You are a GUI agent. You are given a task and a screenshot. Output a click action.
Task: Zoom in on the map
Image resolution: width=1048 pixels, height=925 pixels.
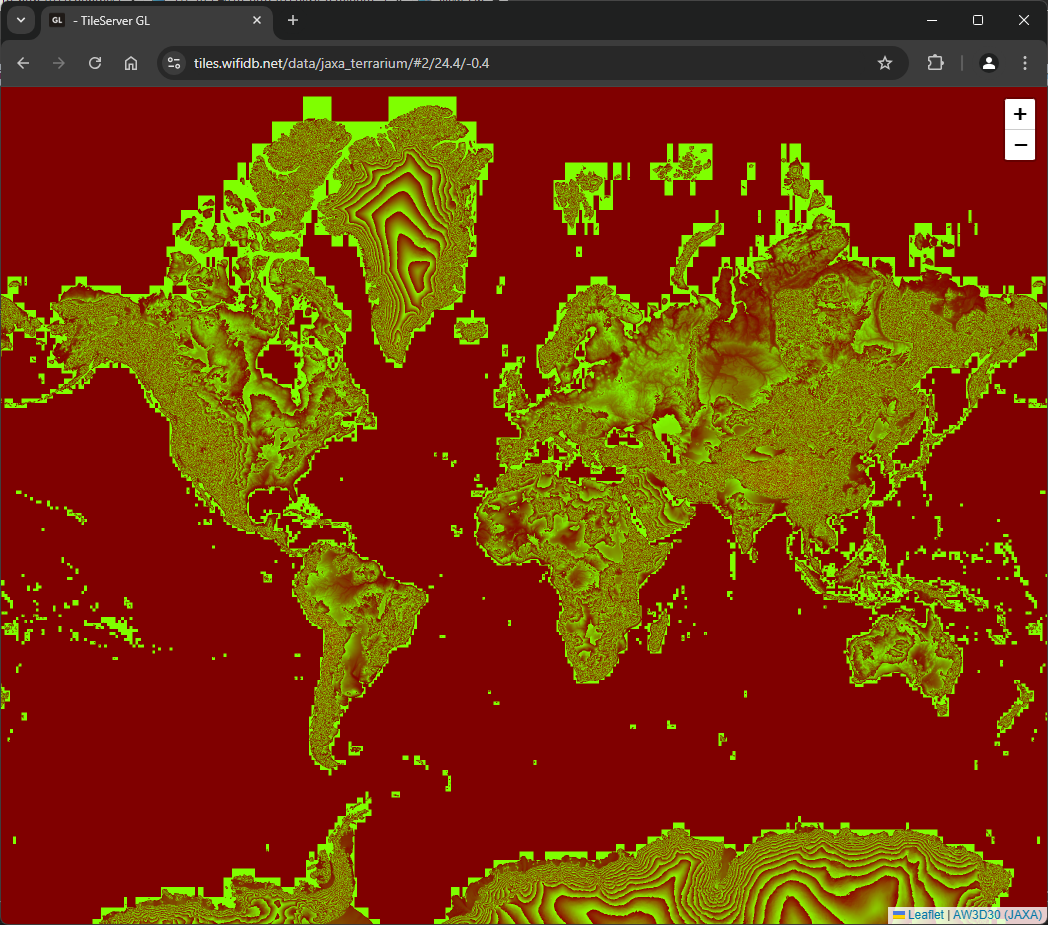point(1020,114)
